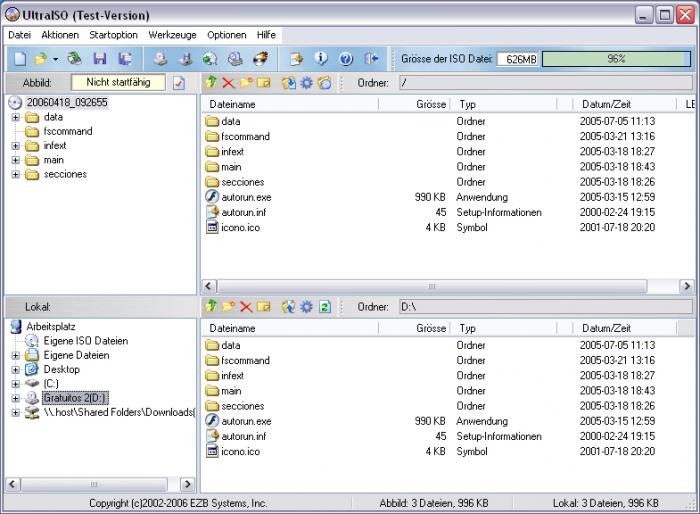Click green up-arrow icon in lower pane
This screenshot has width=700, height=514.
click(x=211, y=306)
